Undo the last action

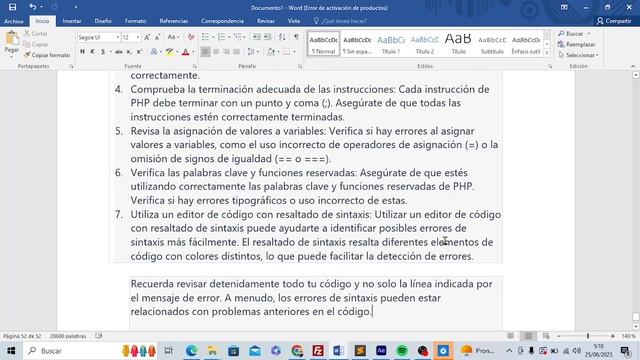(33, 7)
